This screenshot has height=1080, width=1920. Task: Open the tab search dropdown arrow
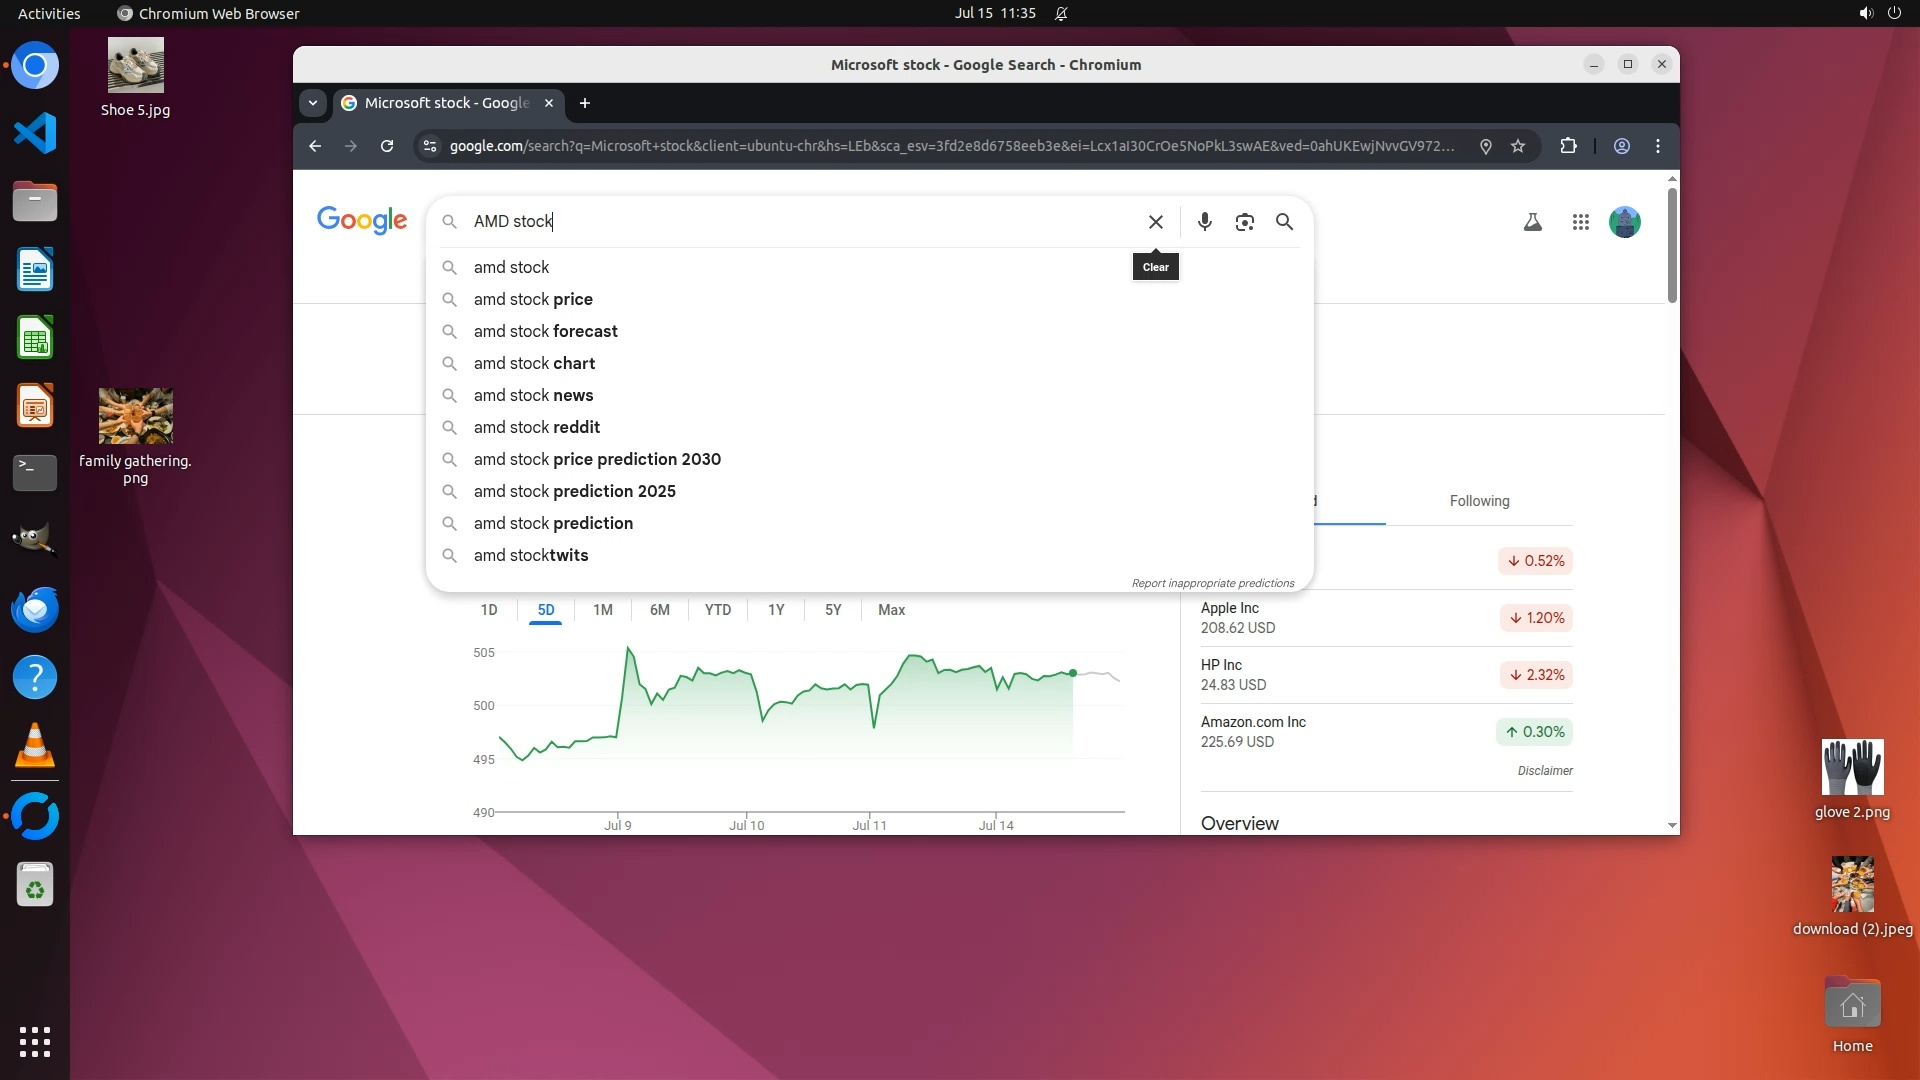(313, 103)
